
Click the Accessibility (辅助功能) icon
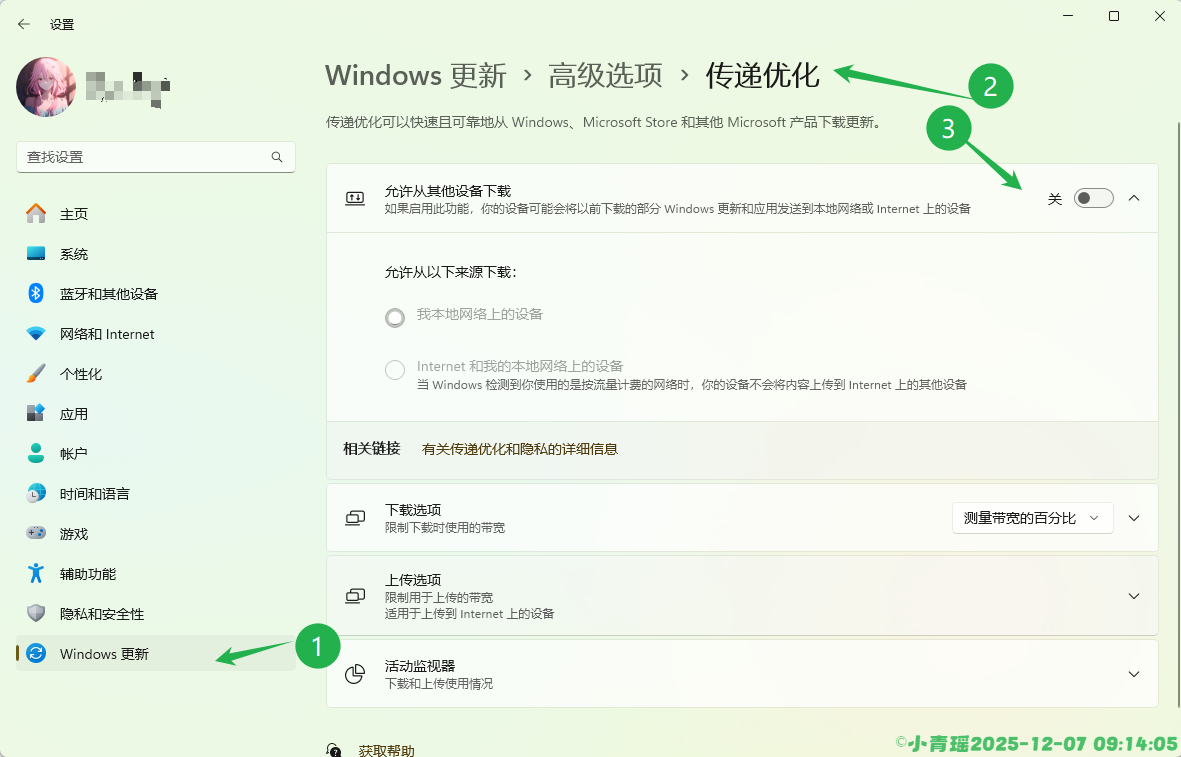[x=36, y=574]
